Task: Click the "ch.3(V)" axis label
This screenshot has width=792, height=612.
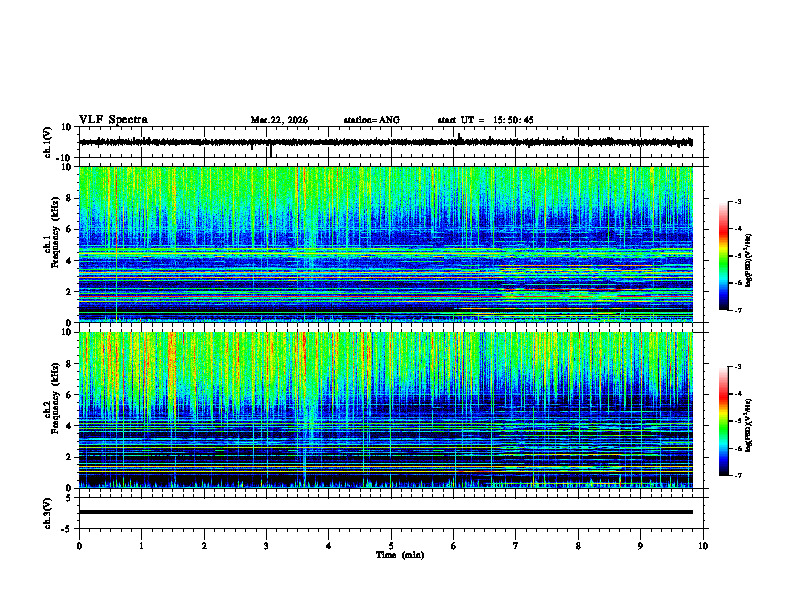Action: coord(48,513)
